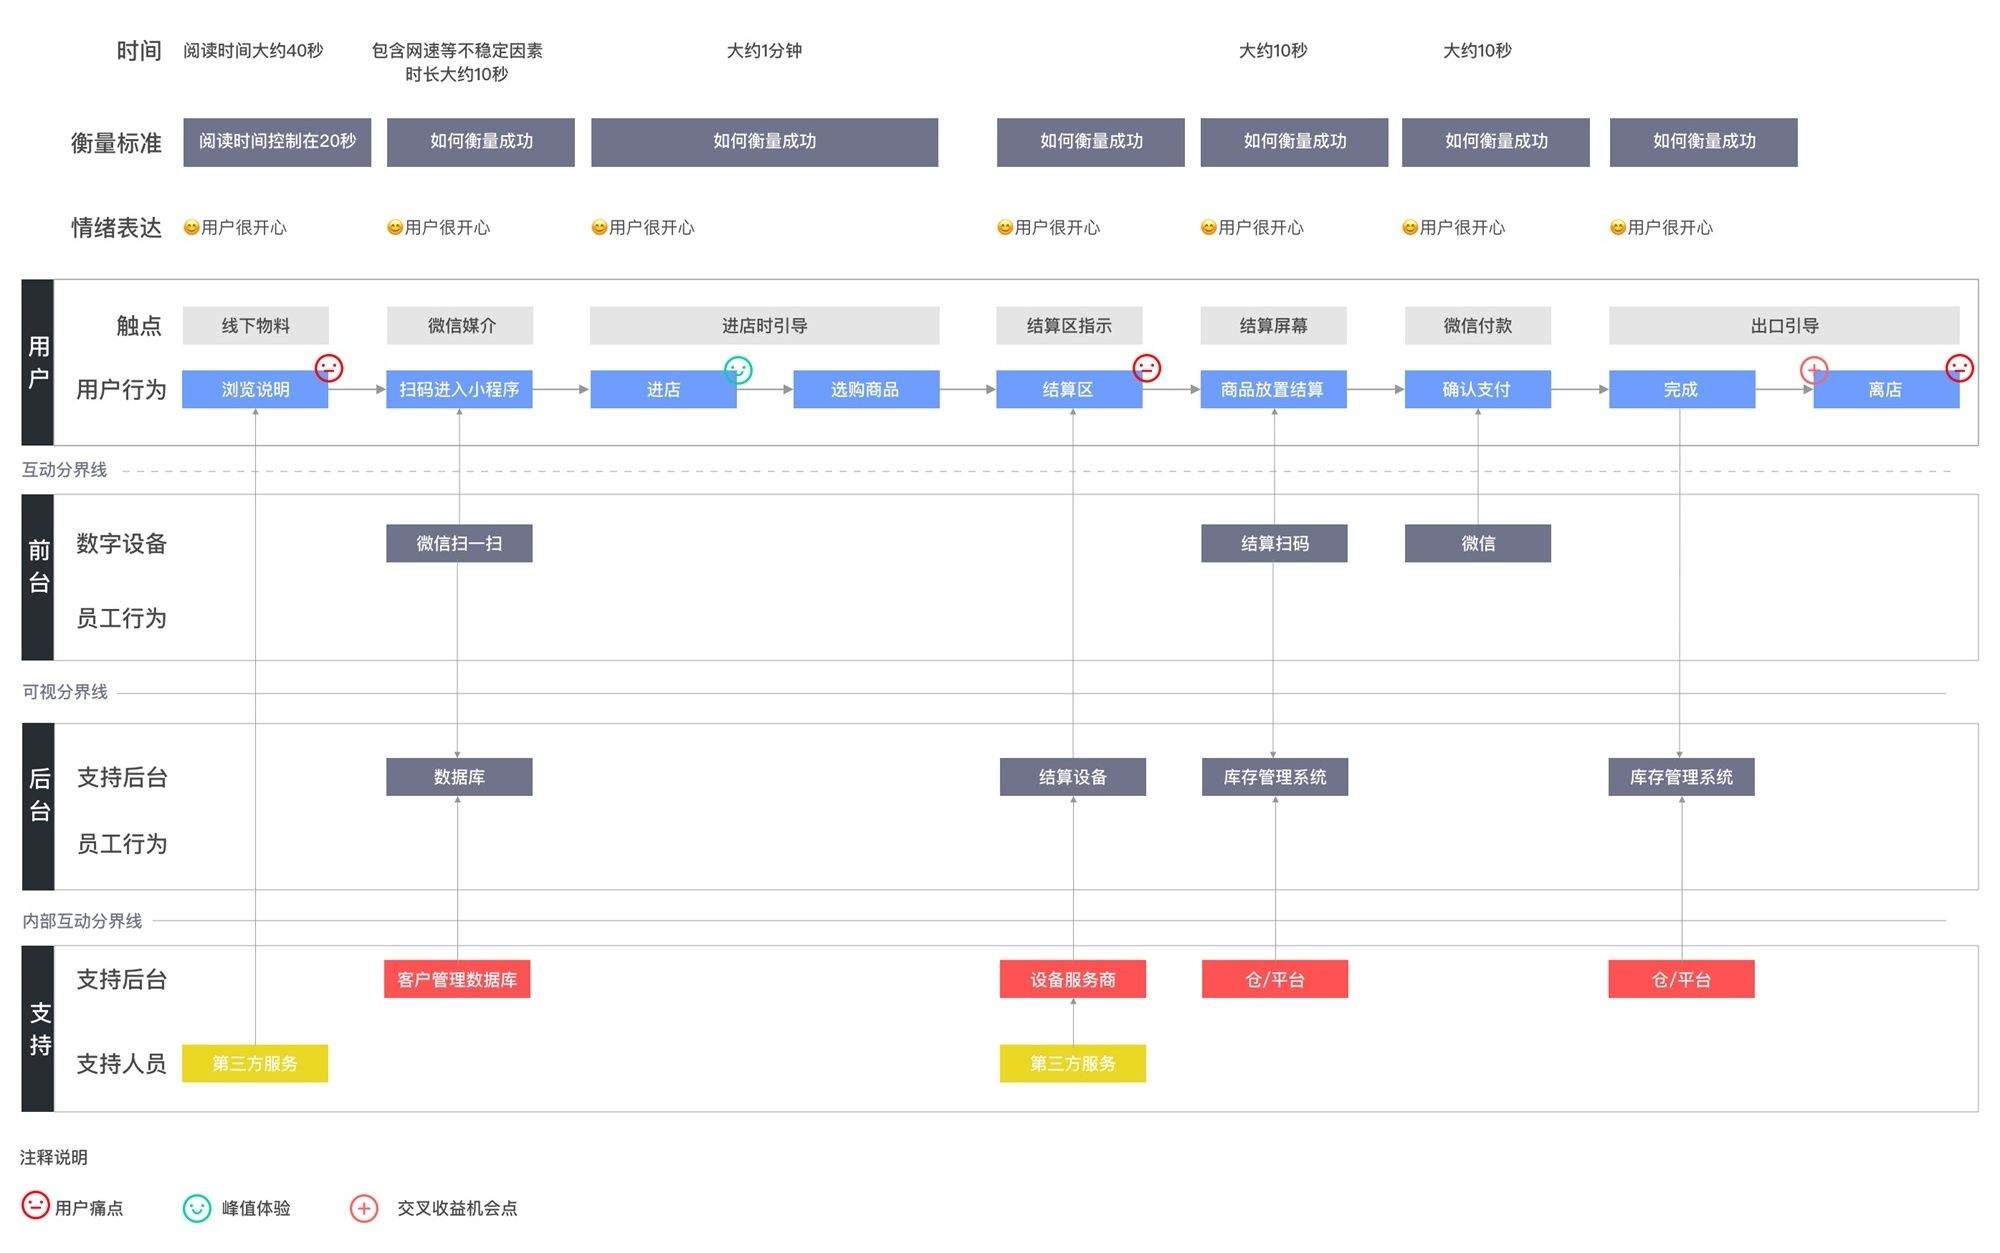Select the 商品放置结算 step box

pyautogui.click(x=1273, y=389)
